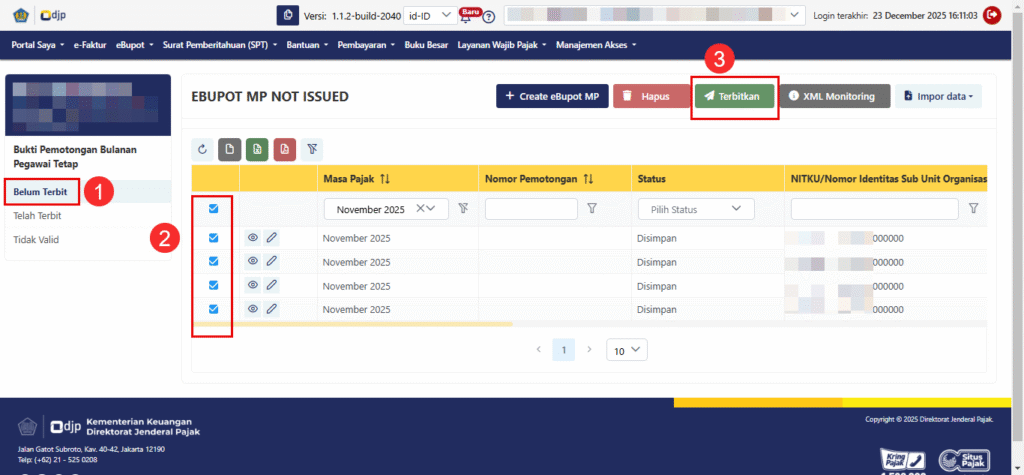Screen dimensions: 1024x475
Task: Expand the id-ID language dropdown
Action: point(431,15)
